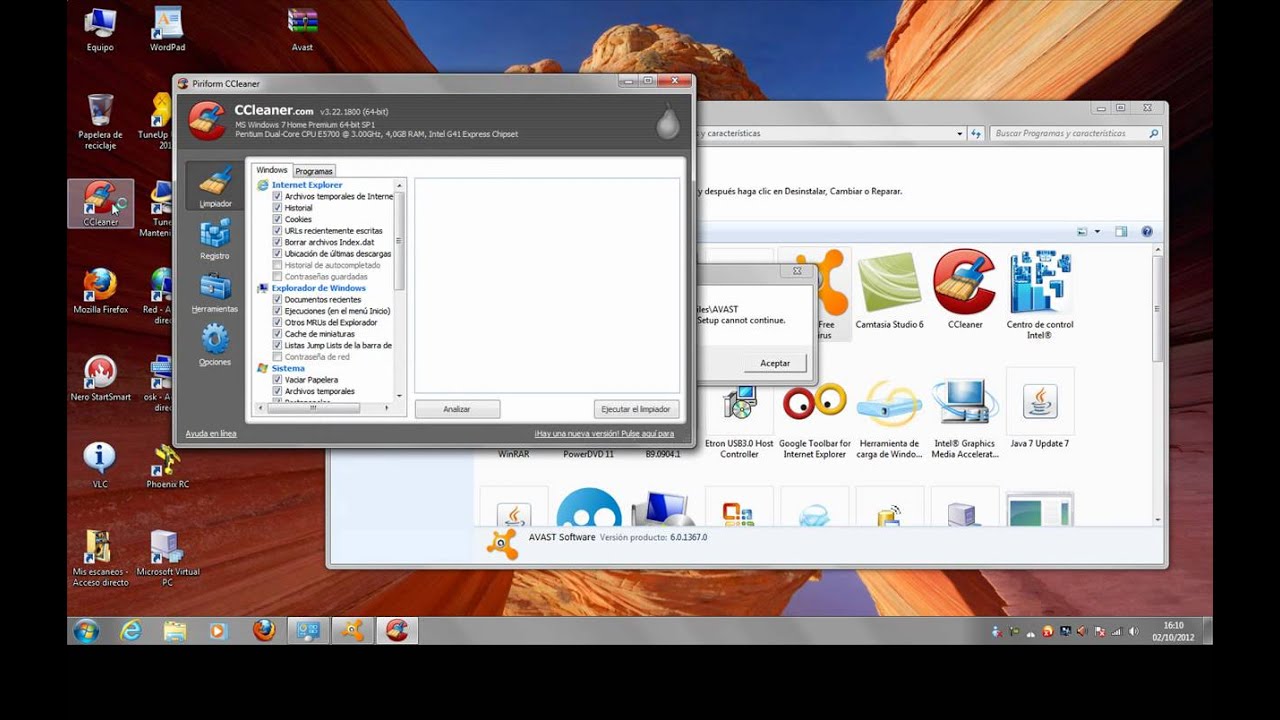
Task: Toggle Cache de miniaturas checkbox
Action: (277, 334)
